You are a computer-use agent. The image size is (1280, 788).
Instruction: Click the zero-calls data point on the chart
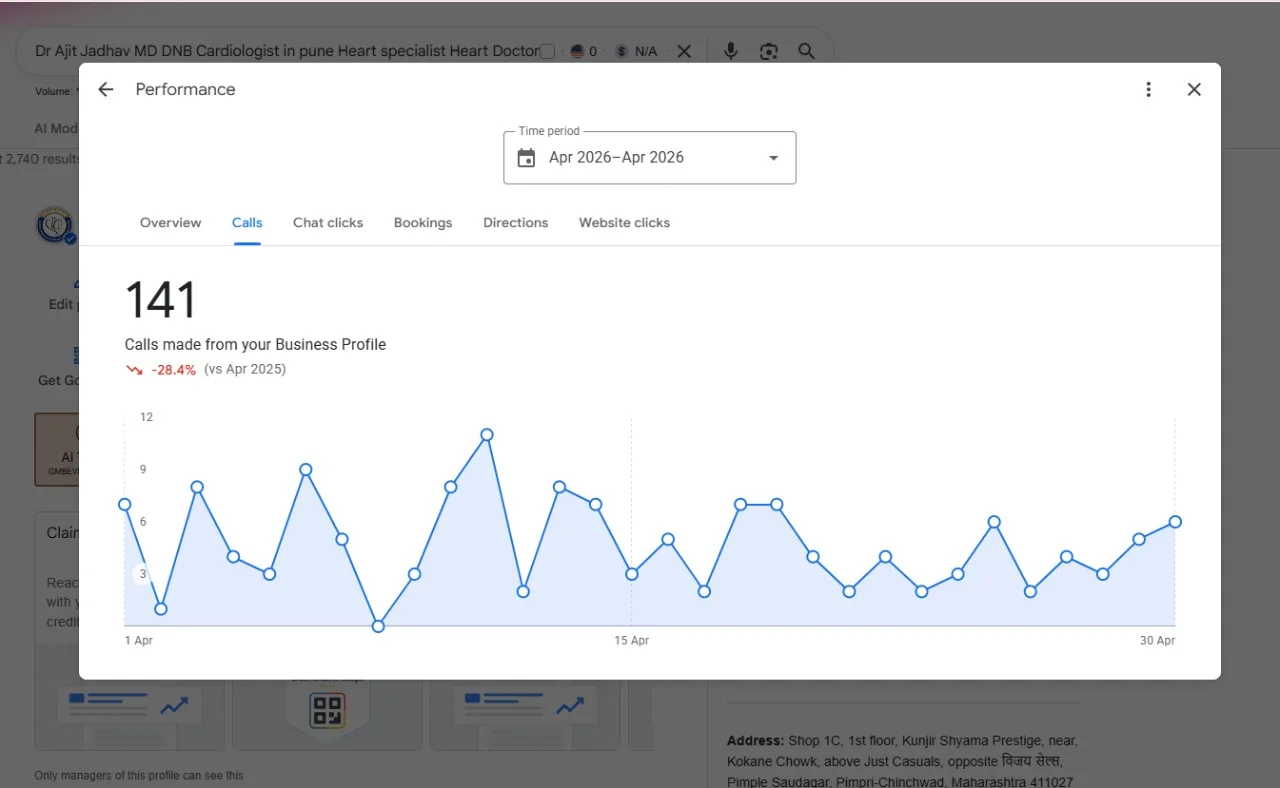click(378, 626)
